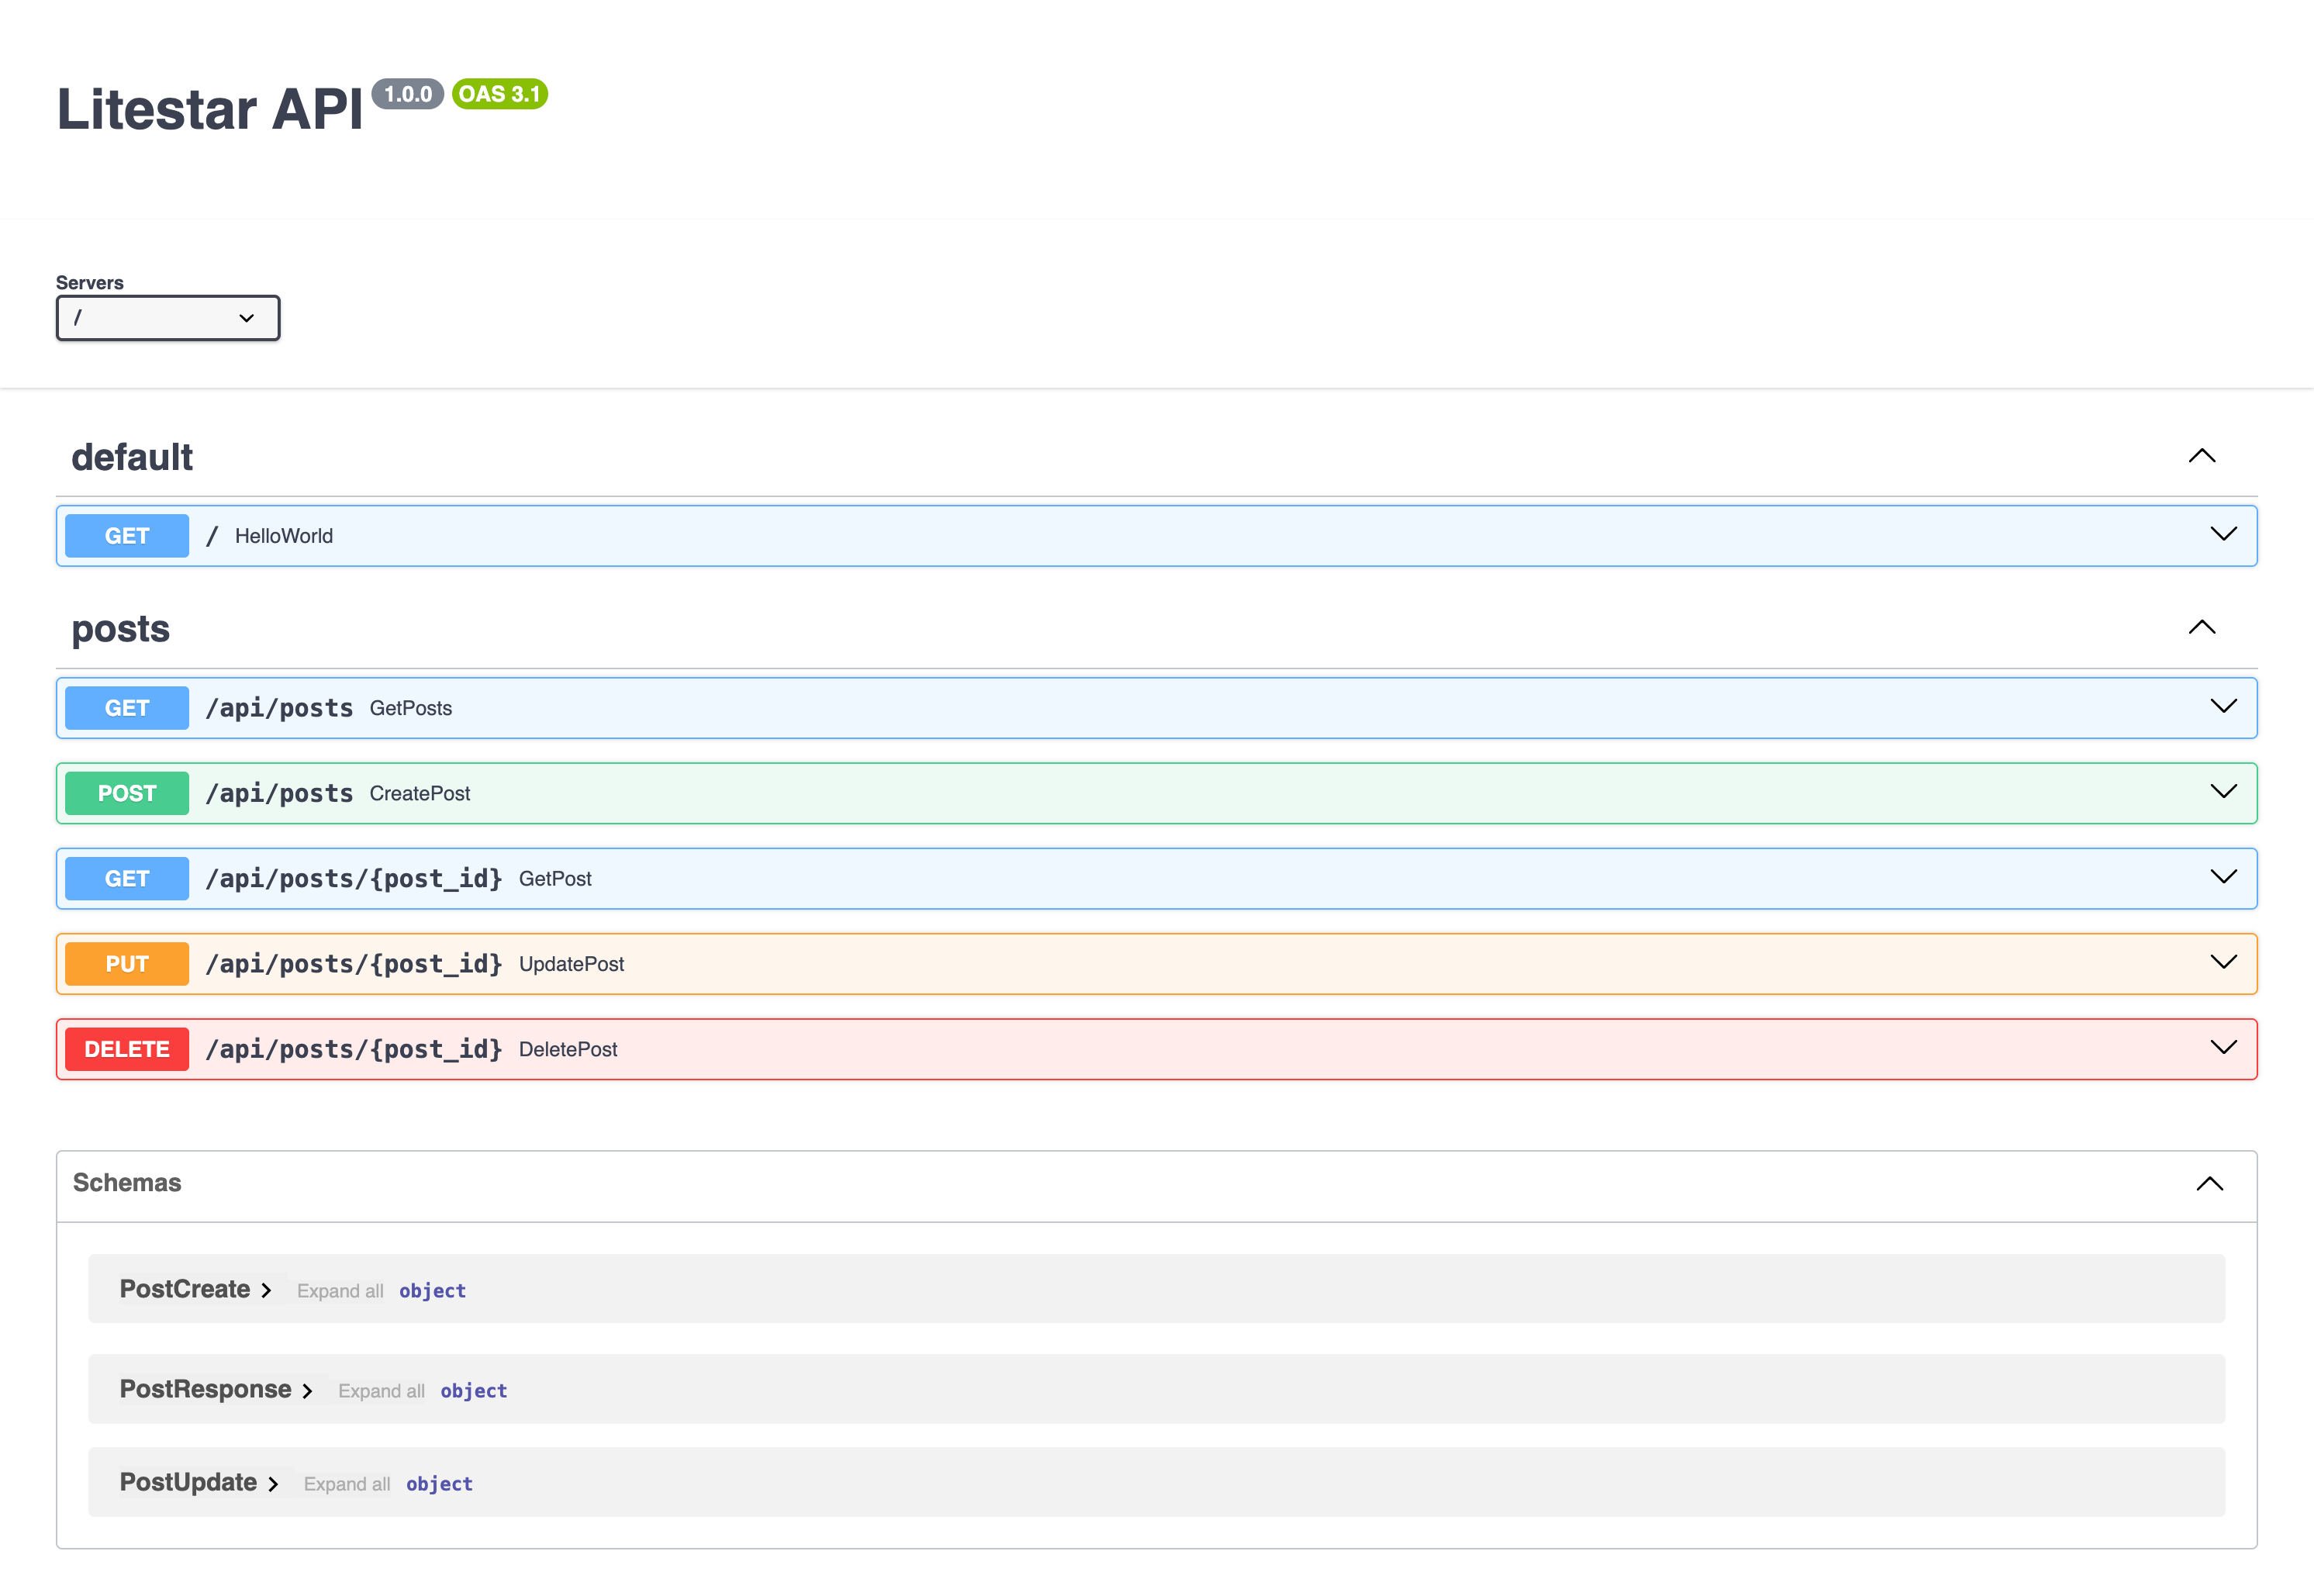Click the POST badge for CreatePost

coord(127,793)
